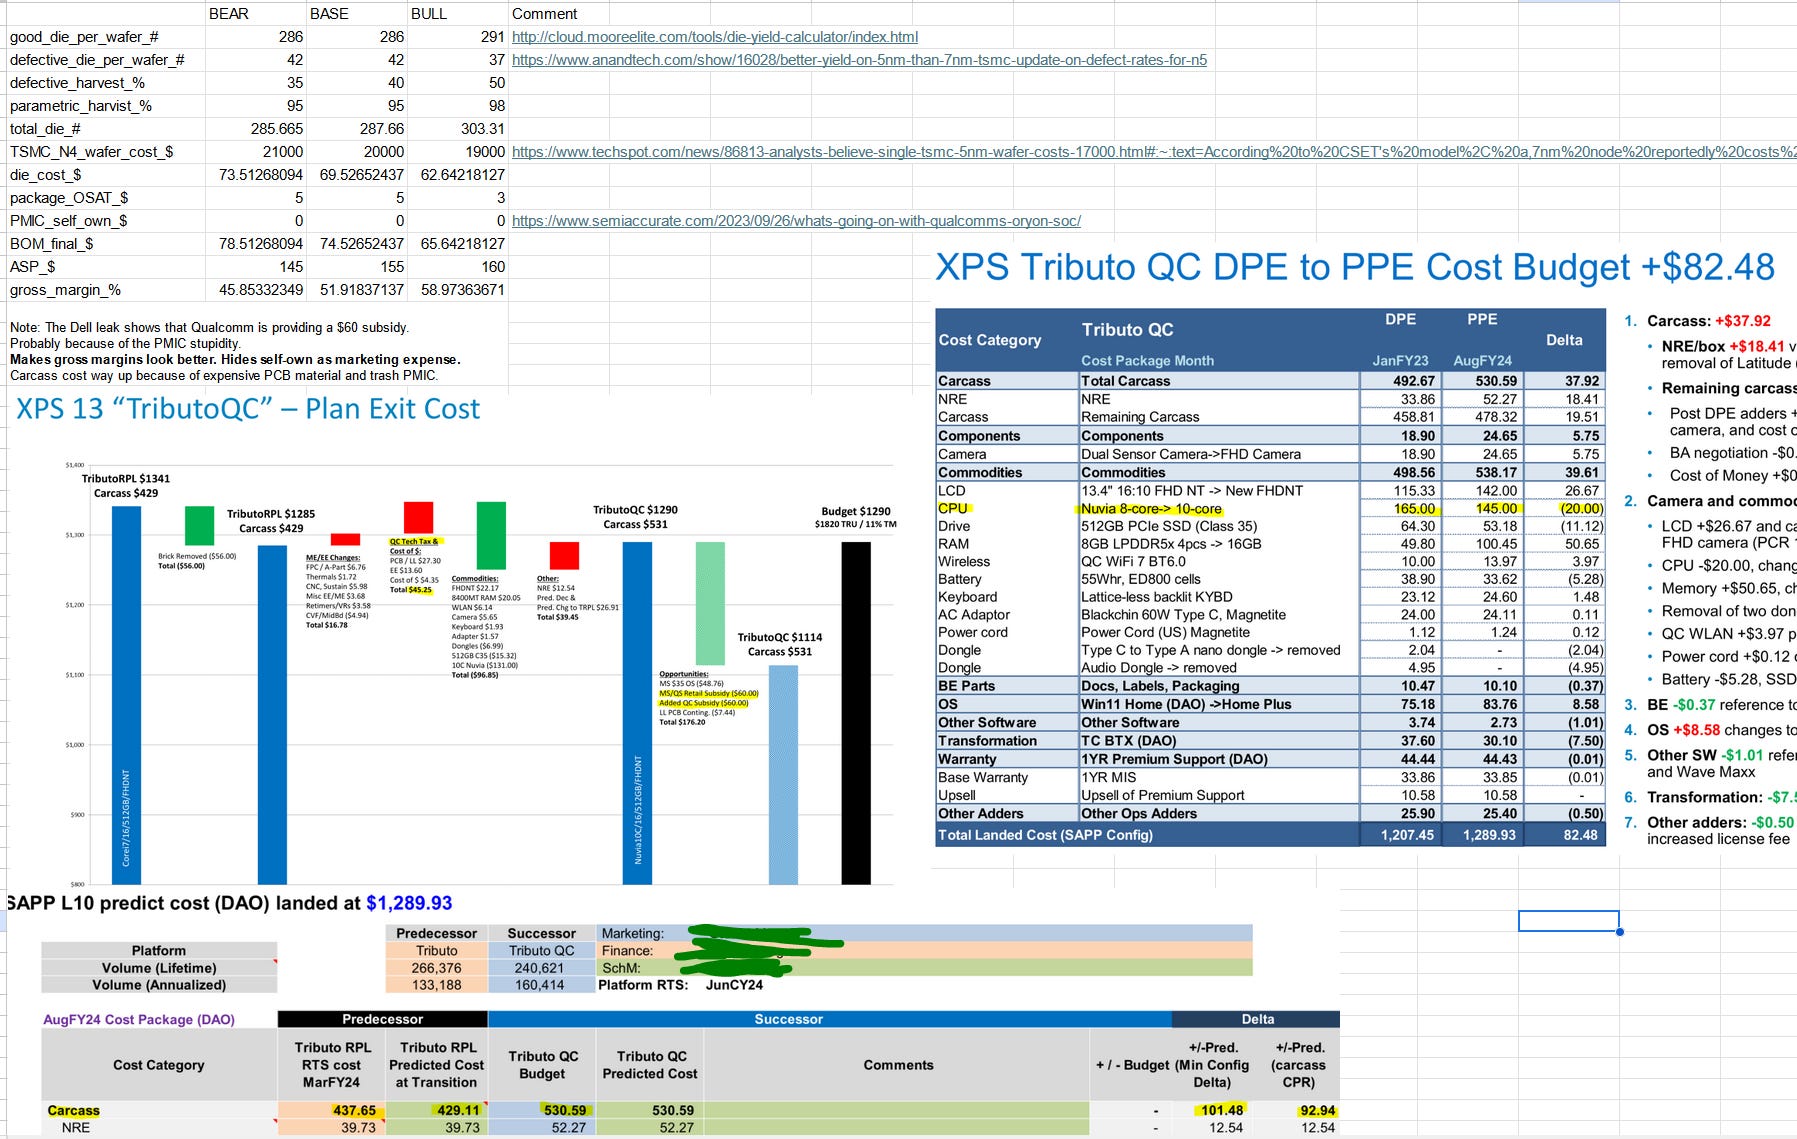This screenshot has width=1797, height=1139.
Task: Select the BULL column header cell
Action: pyautogui.click(x=429, y=14)
